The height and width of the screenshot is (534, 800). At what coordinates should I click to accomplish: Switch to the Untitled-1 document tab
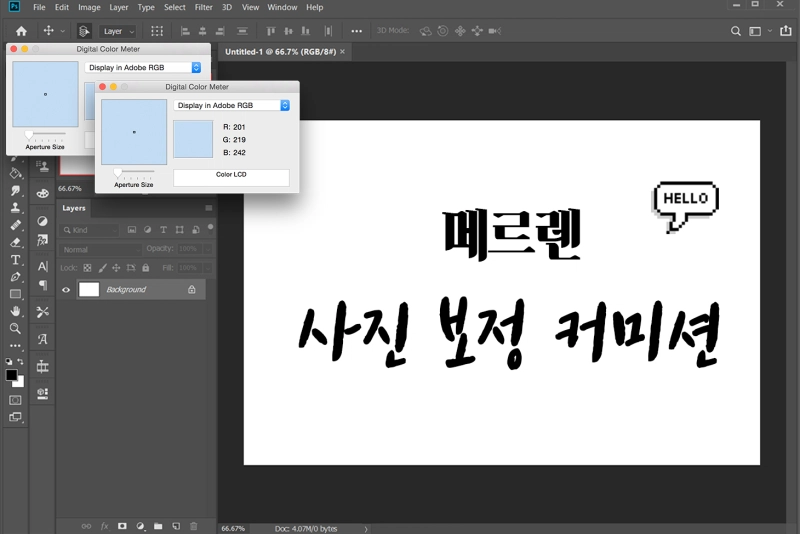pos(281,51)
